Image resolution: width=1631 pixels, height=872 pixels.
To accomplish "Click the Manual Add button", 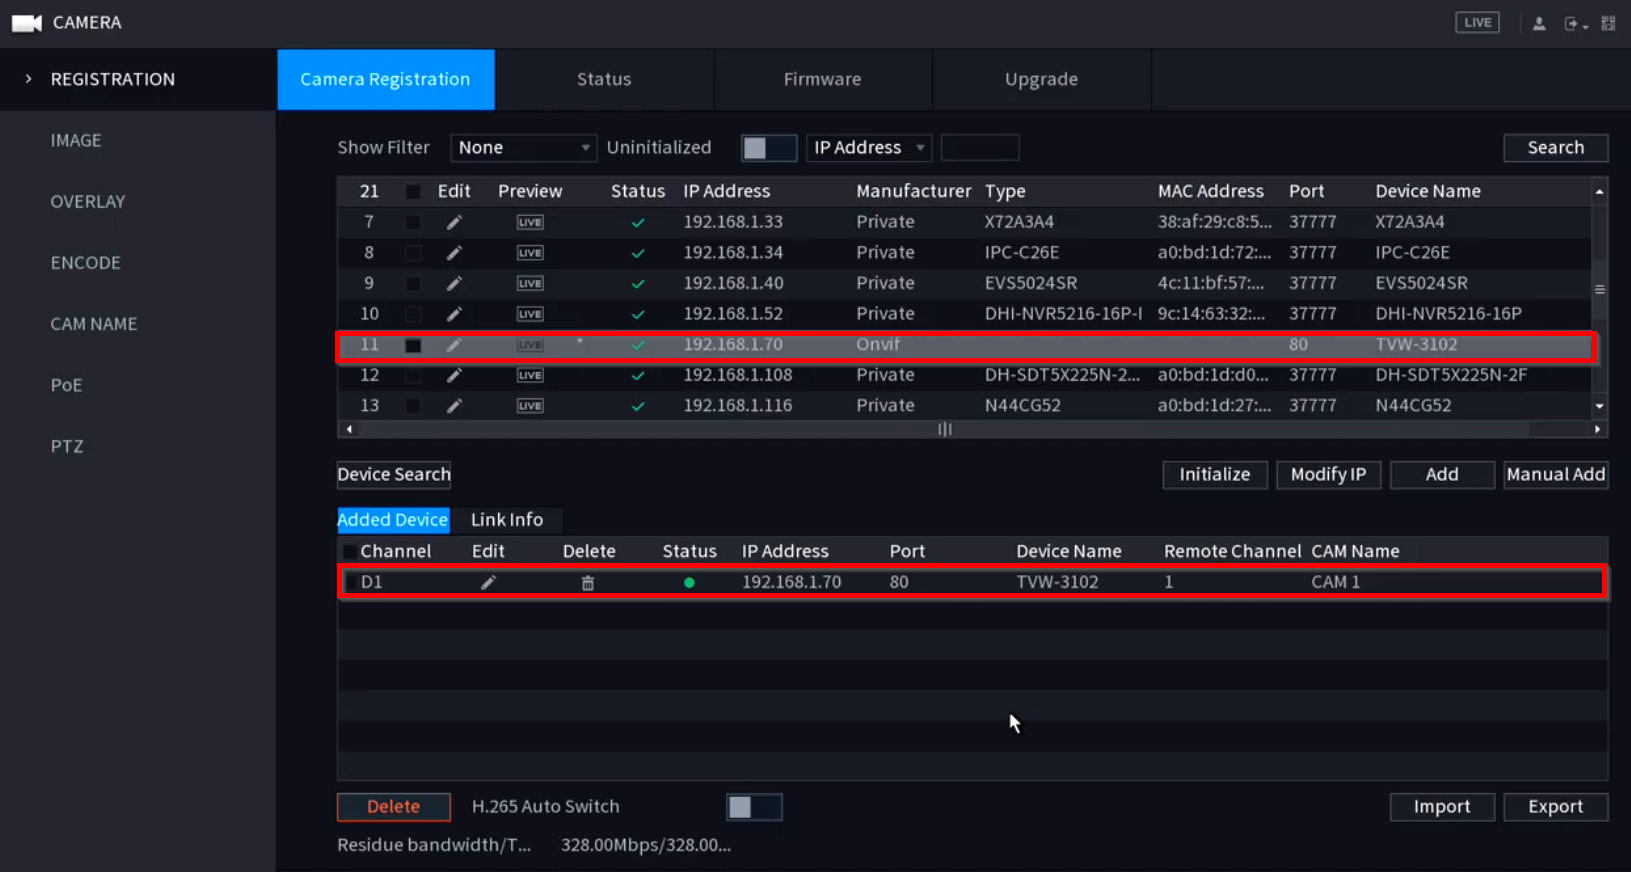I will [1555, 474].
